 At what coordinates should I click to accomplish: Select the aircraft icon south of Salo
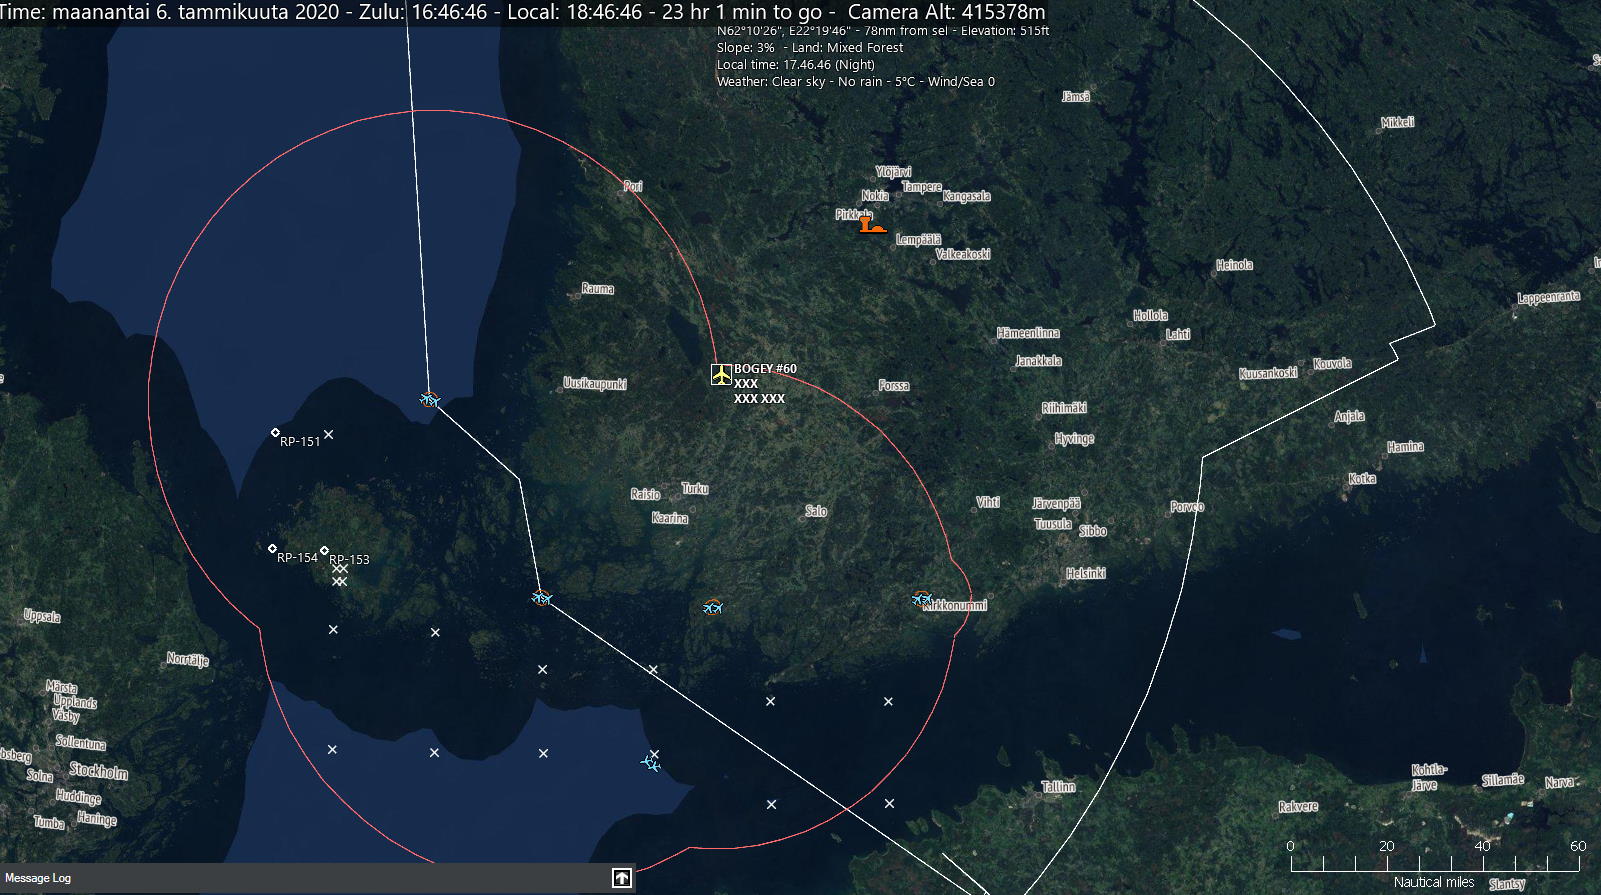tap(712, 607)
